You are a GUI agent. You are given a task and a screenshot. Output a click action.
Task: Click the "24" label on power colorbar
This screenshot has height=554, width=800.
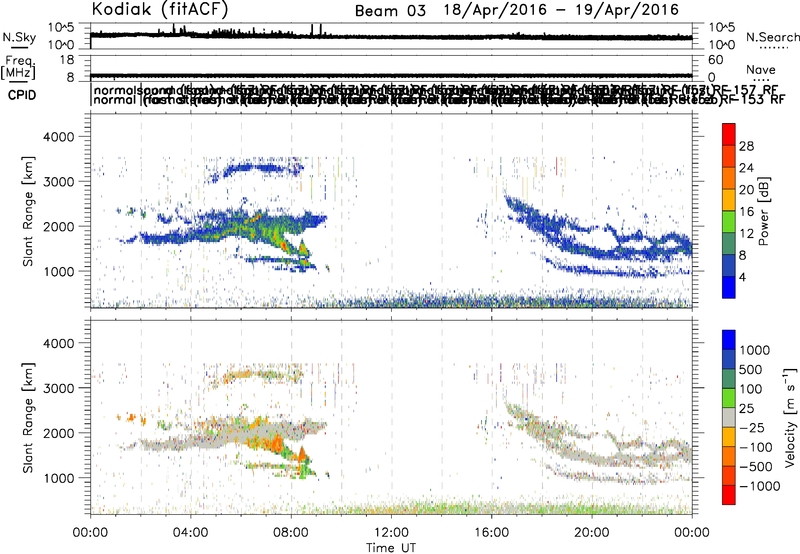746,168
